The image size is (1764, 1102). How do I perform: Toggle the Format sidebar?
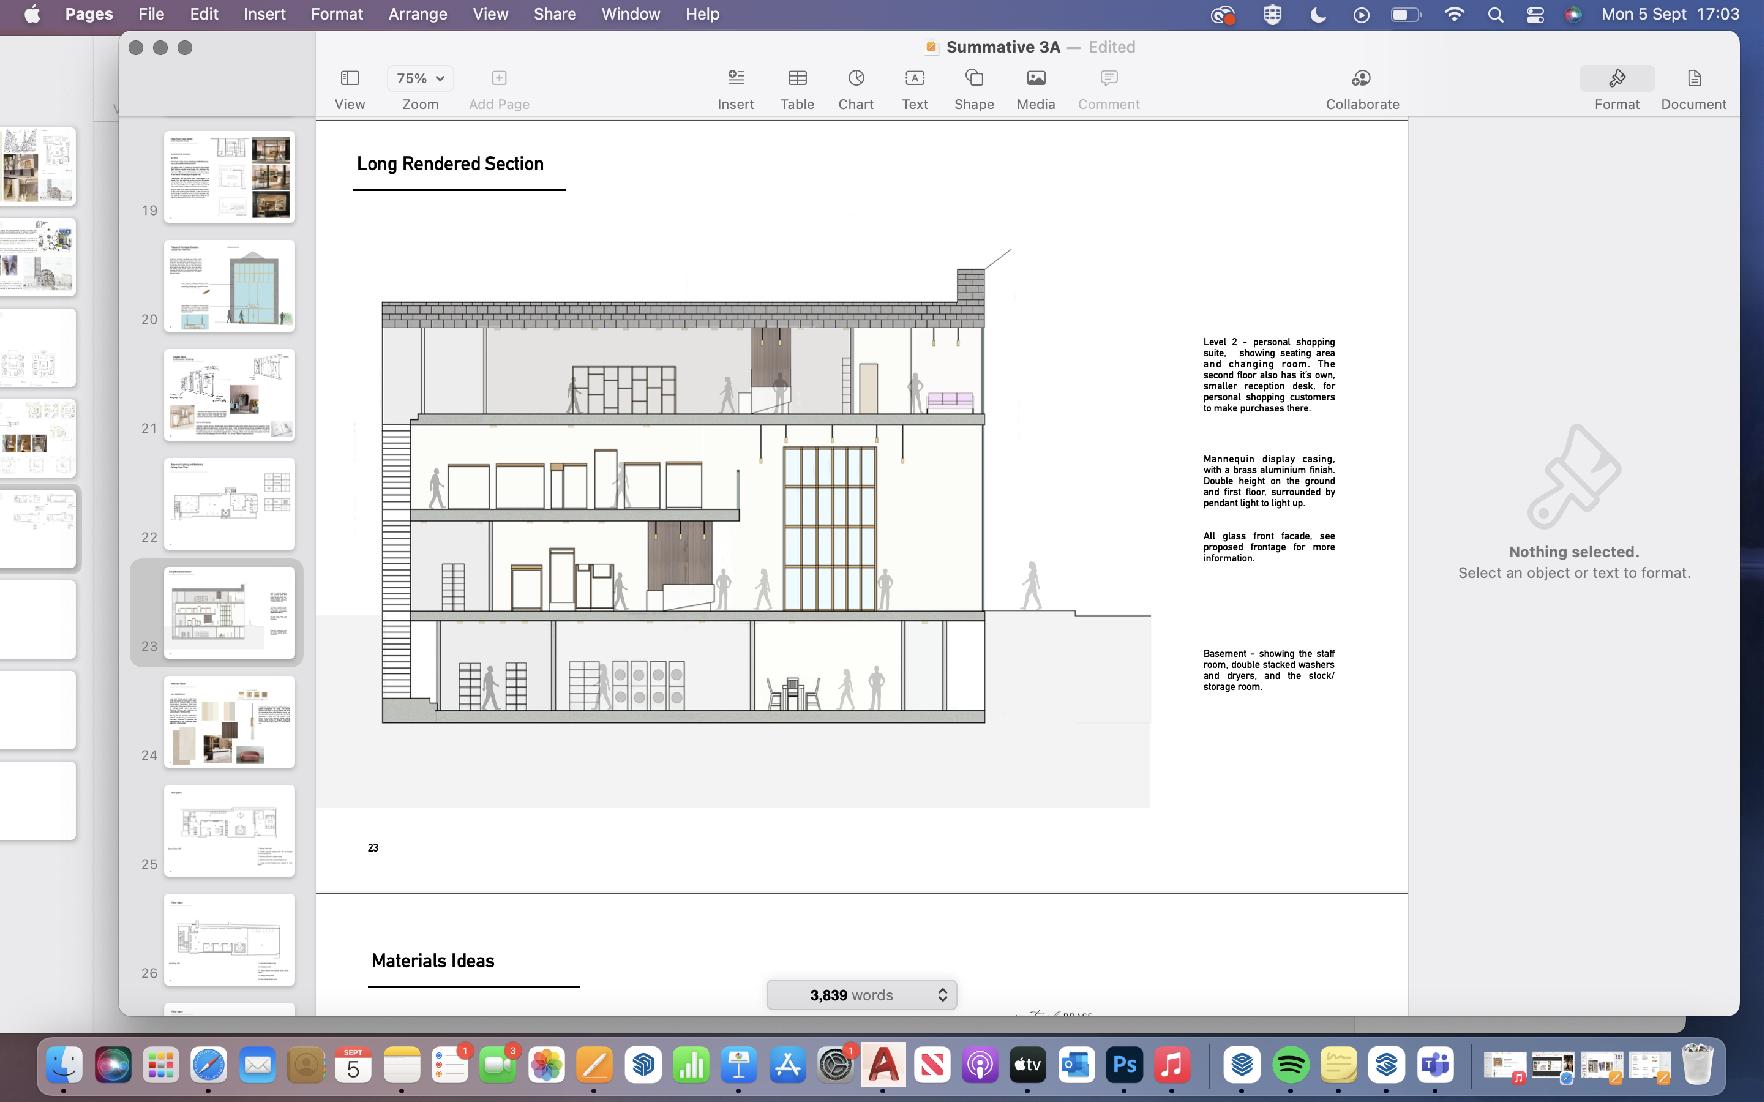pos(1616,88)
